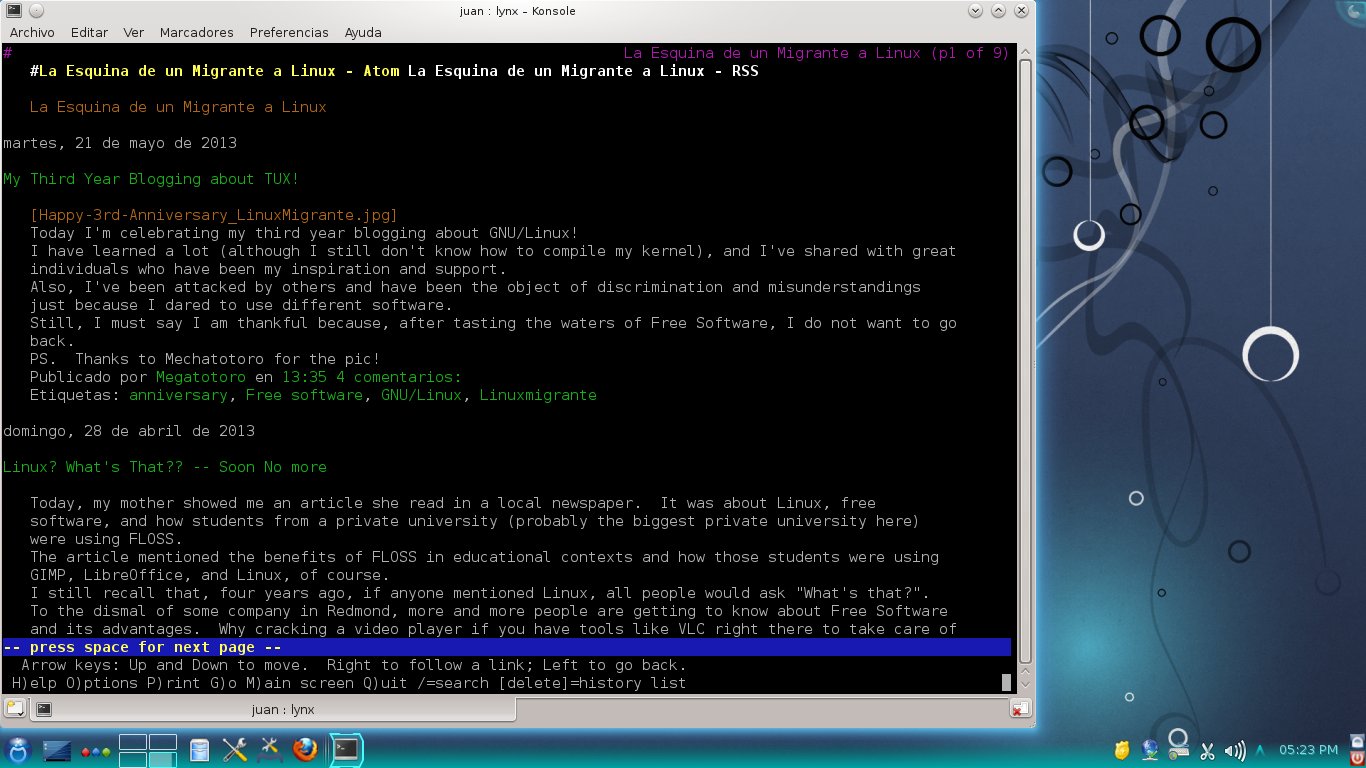Viewport: 1366px width, 768px height.
Task: Open the wrench and screwdriver settings icon
Action: coord(235,749)
